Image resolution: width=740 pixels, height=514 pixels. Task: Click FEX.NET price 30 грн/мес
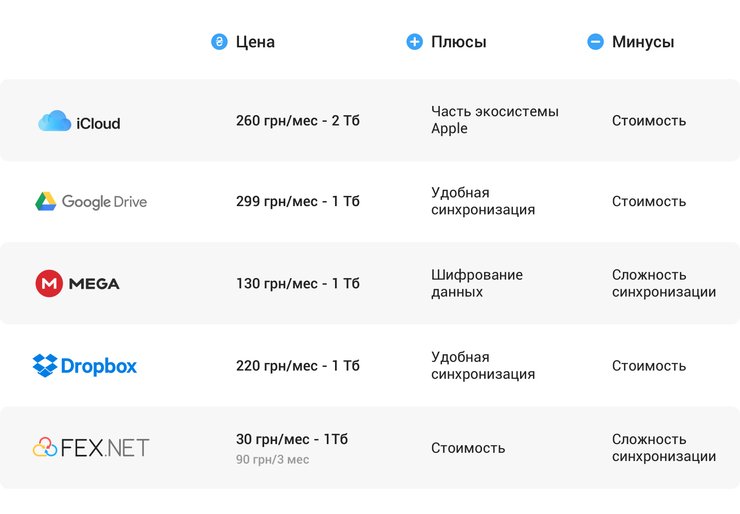pos(291,439)
